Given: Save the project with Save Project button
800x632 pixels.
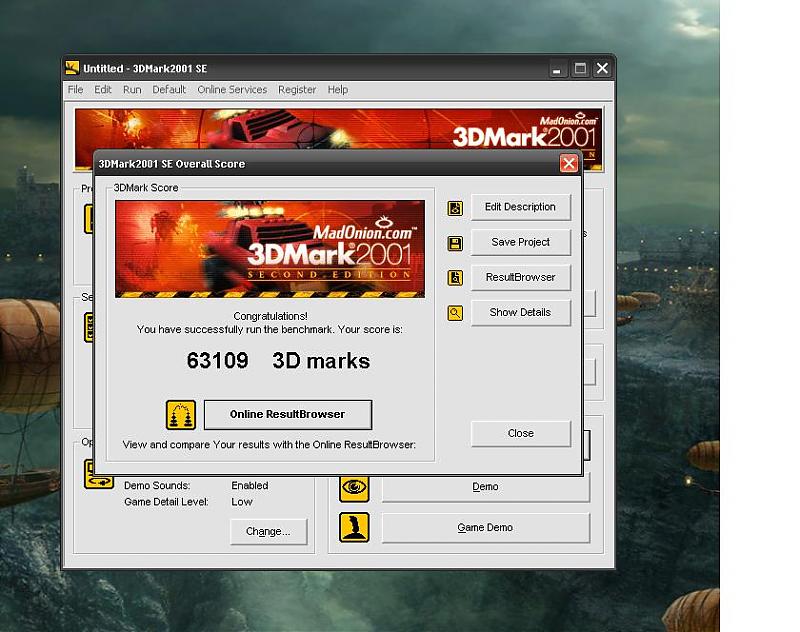Looking at the screenshot, I should tap(520, 242).
